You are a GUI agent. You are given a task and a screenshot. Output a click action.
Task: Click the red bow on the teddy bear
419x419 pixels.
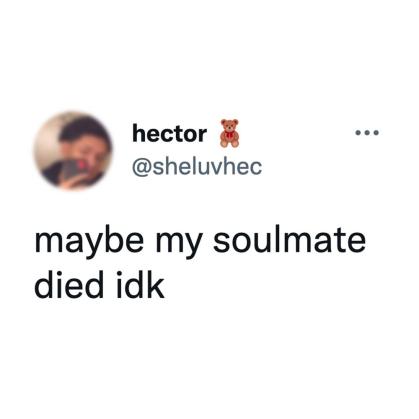point(229,134)
